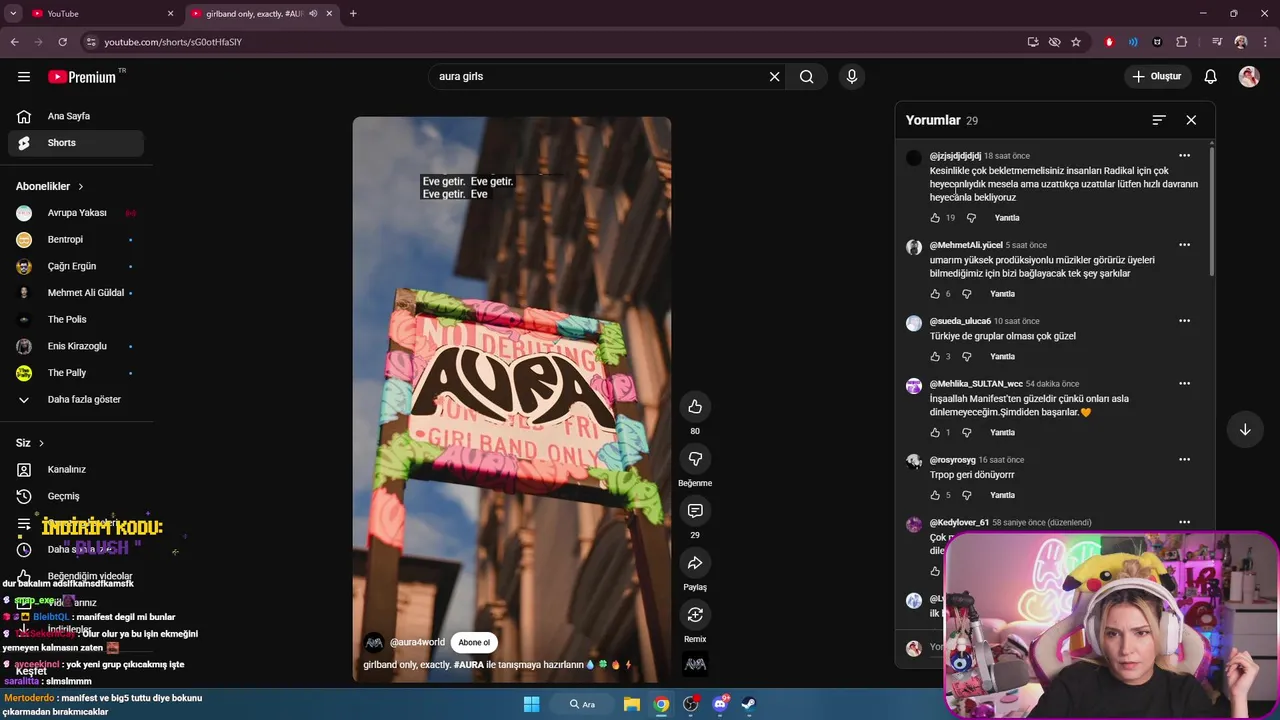Open The Polis subscription channel
Screen dimensions: 1280x720
[x=76, y=319]
